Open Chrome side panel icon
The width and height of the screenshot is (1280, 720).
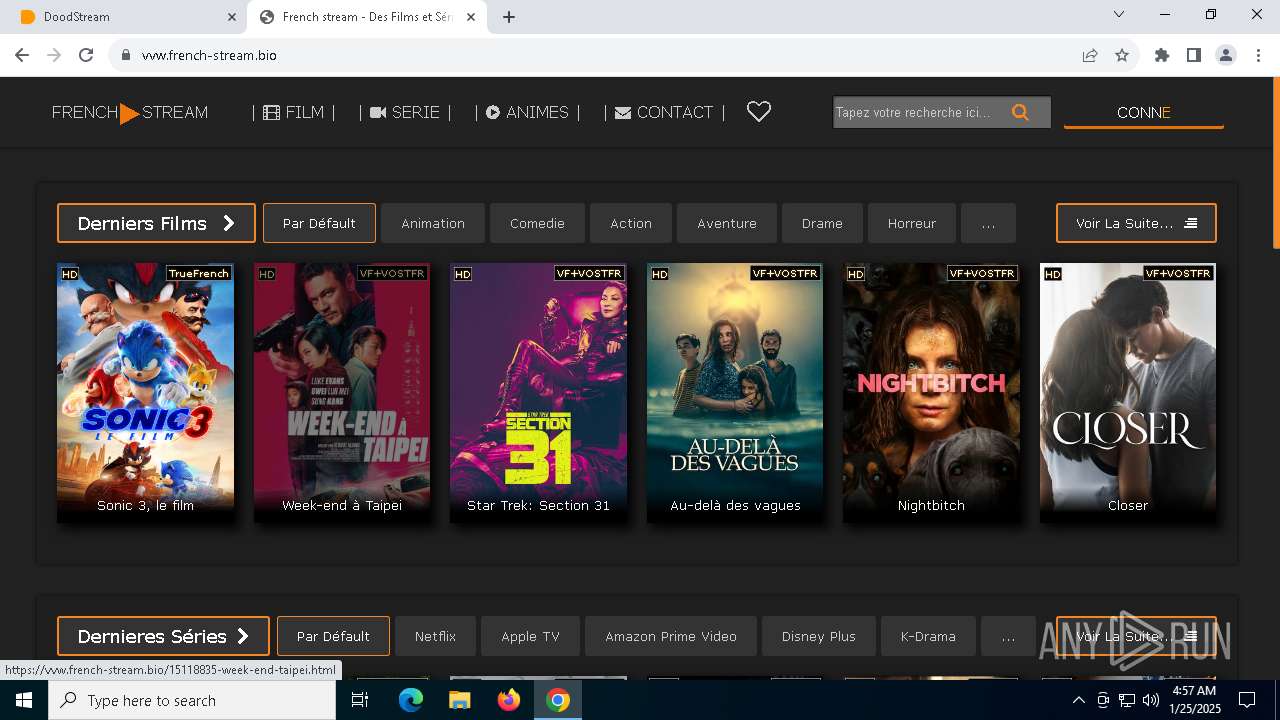pyautogui.click(x=1194, y=55)
